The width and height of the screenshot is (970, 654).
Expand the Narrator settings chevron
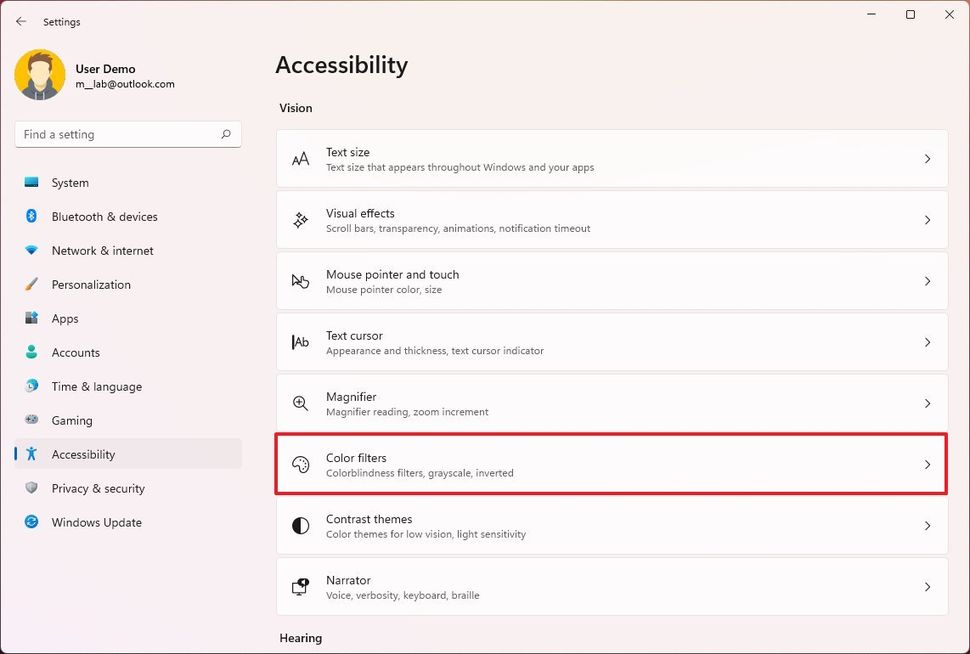click(927, 587)
